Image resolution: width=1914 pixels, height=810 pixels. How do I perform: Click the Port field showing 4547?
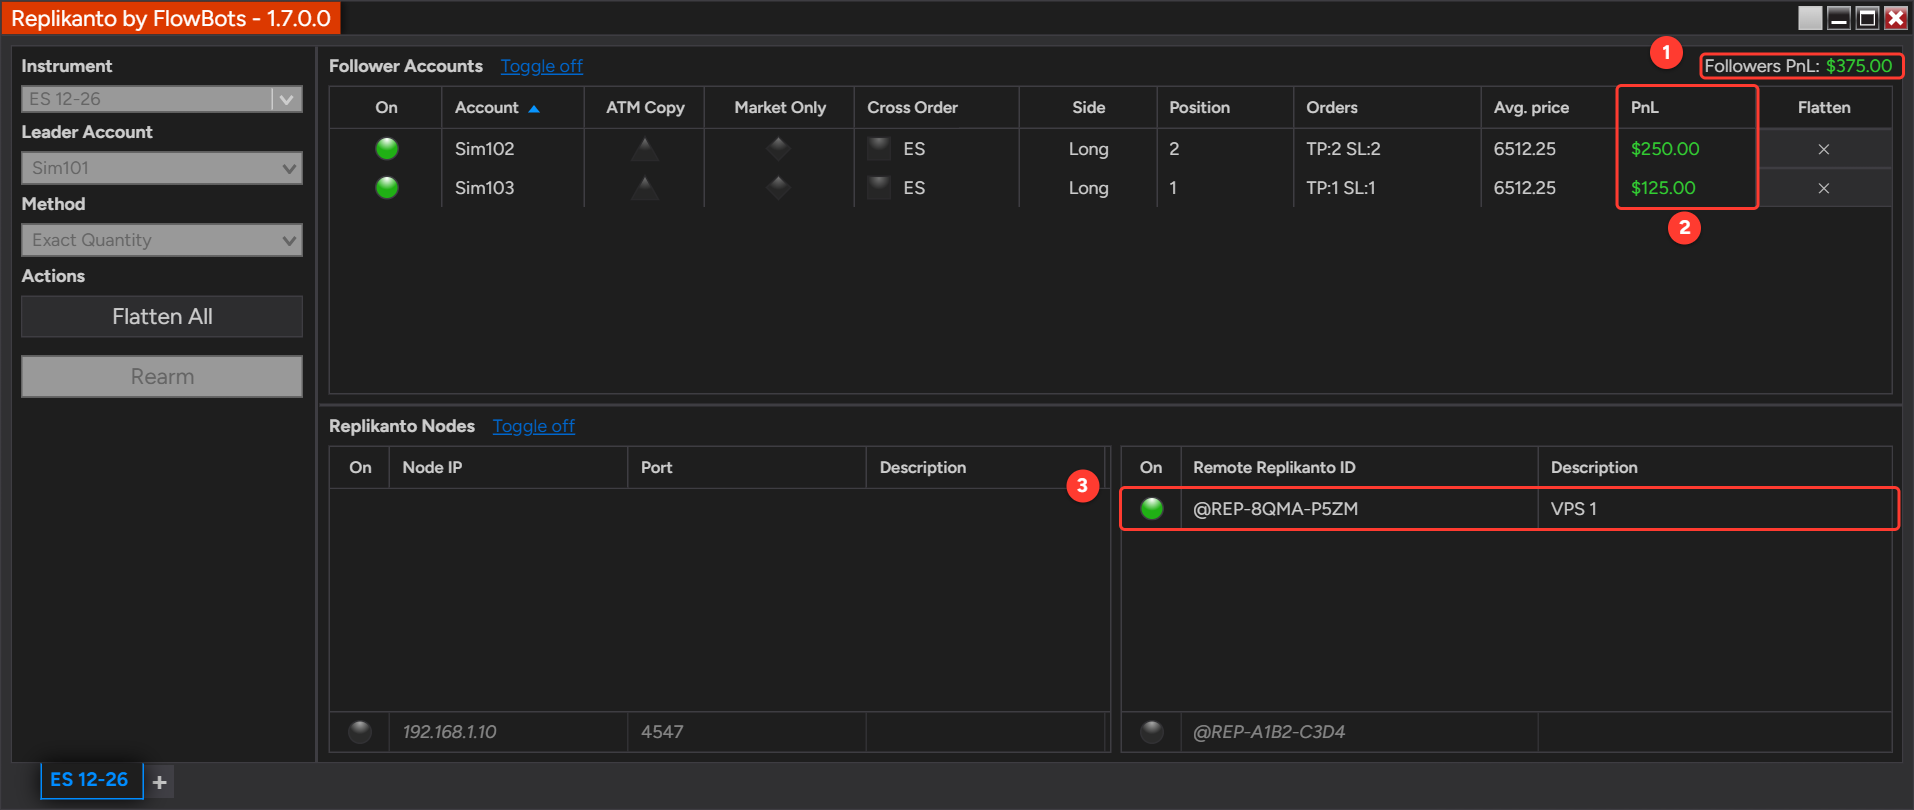click(746, 732)
